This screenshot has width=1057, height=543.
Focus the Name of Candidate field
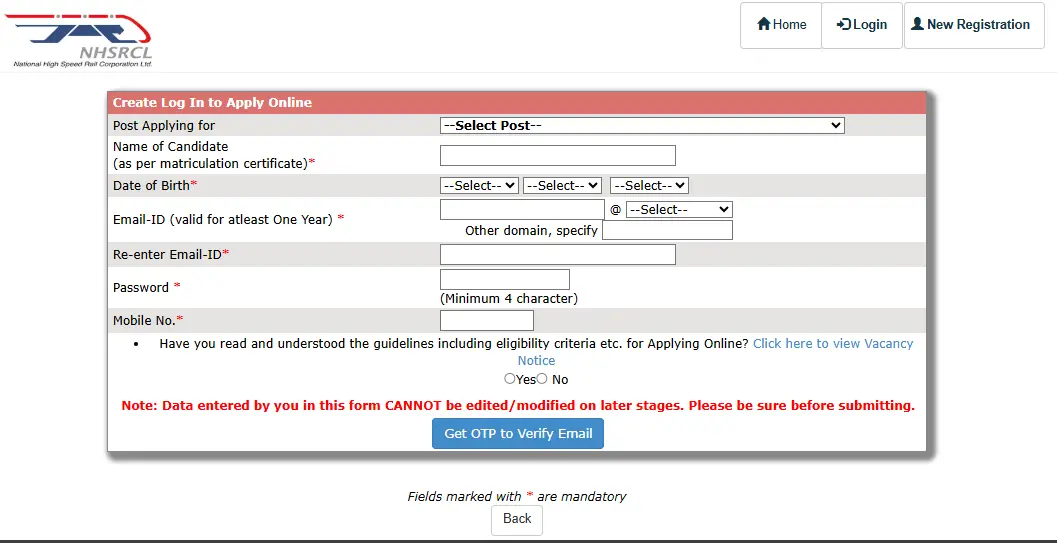[557, 155]
